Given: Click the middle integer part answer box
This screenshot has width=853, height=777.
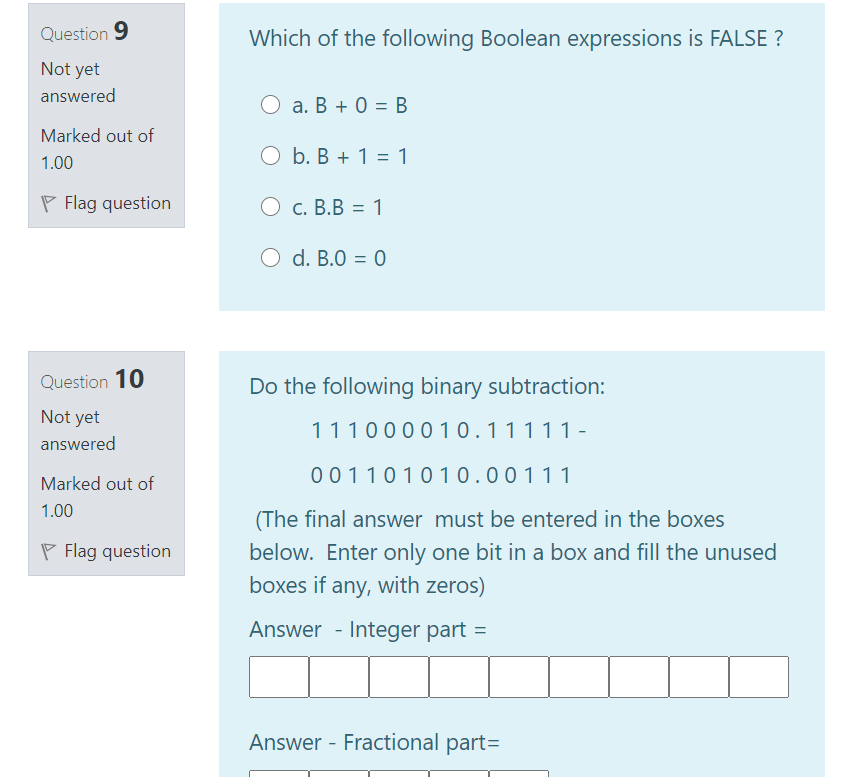Looking at the screenshot, I should 518,676.
